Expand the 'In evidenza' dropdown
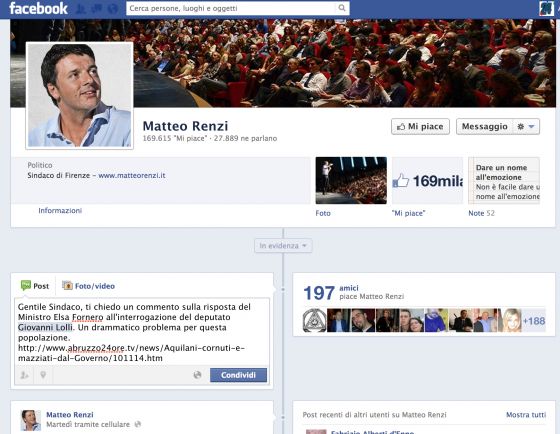560x434 pixels. click(x=283, y=246)
